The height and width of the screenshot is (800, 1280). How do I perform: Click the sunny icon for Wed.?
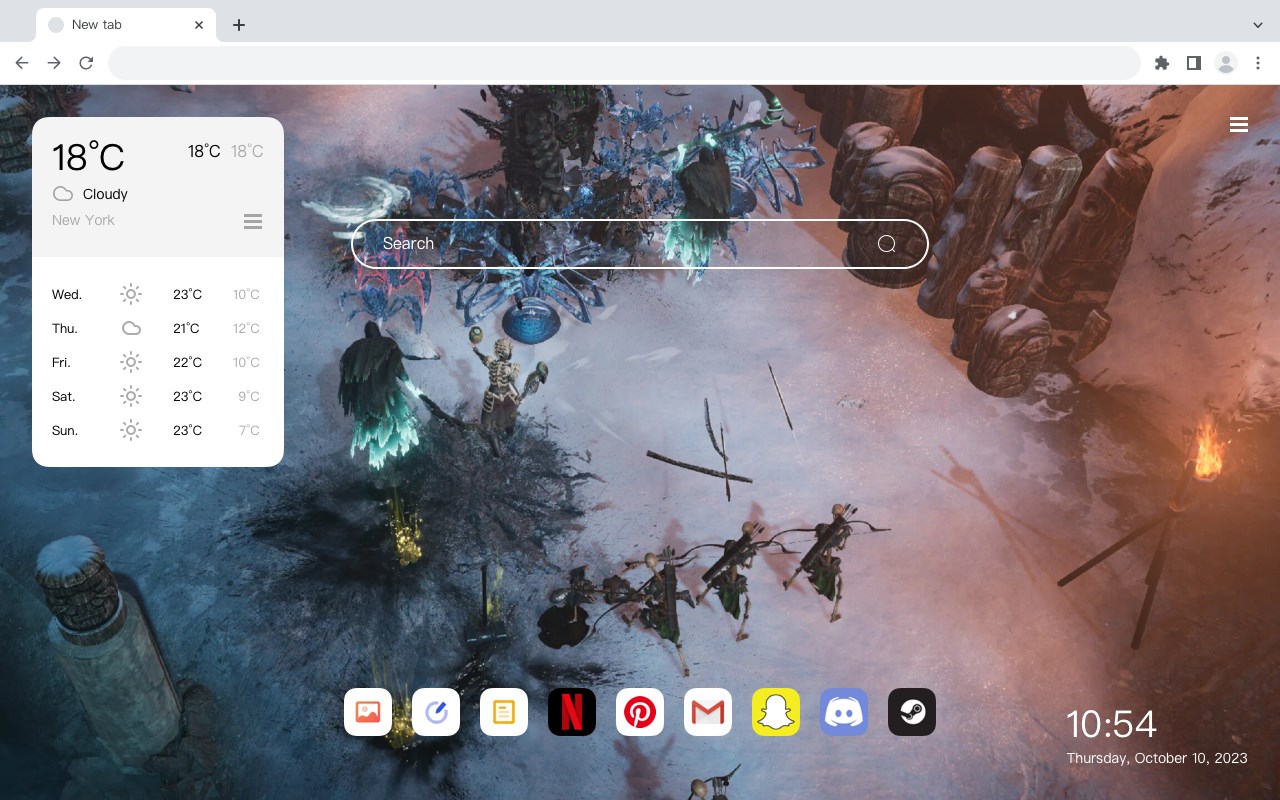pyautogui.click(x=131, y=294)
